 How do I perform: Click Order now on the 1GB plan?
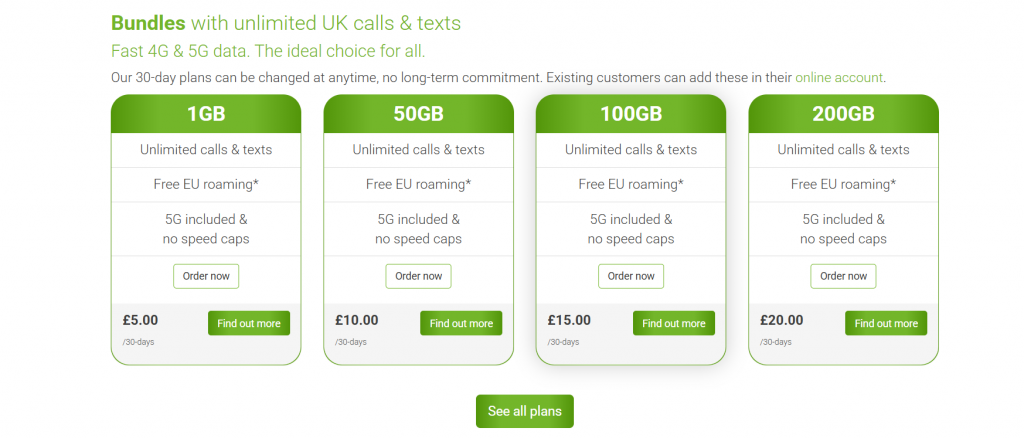(x=206, y=276)
